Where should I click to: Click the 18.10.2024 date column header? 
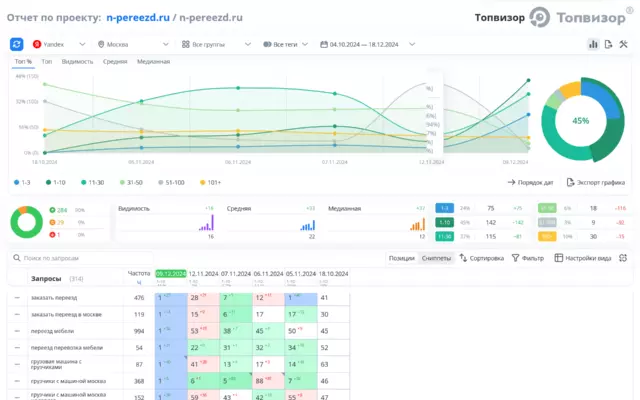click(x=333, y=273)
